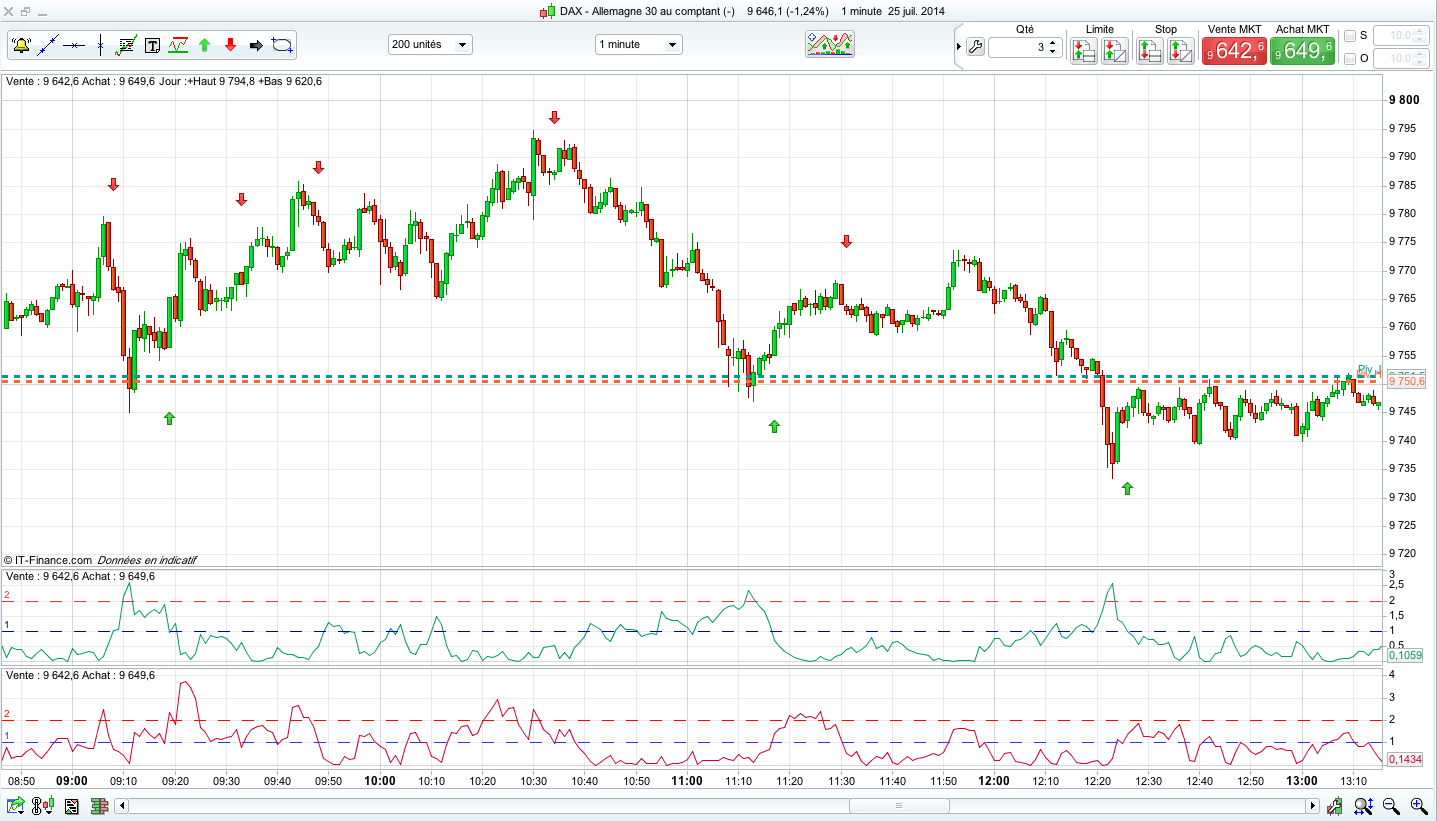The width and height of the screenshot is (1437, 821).
Task: Open the indicators and trading systems icon
Action: click(x=831, y=44)
